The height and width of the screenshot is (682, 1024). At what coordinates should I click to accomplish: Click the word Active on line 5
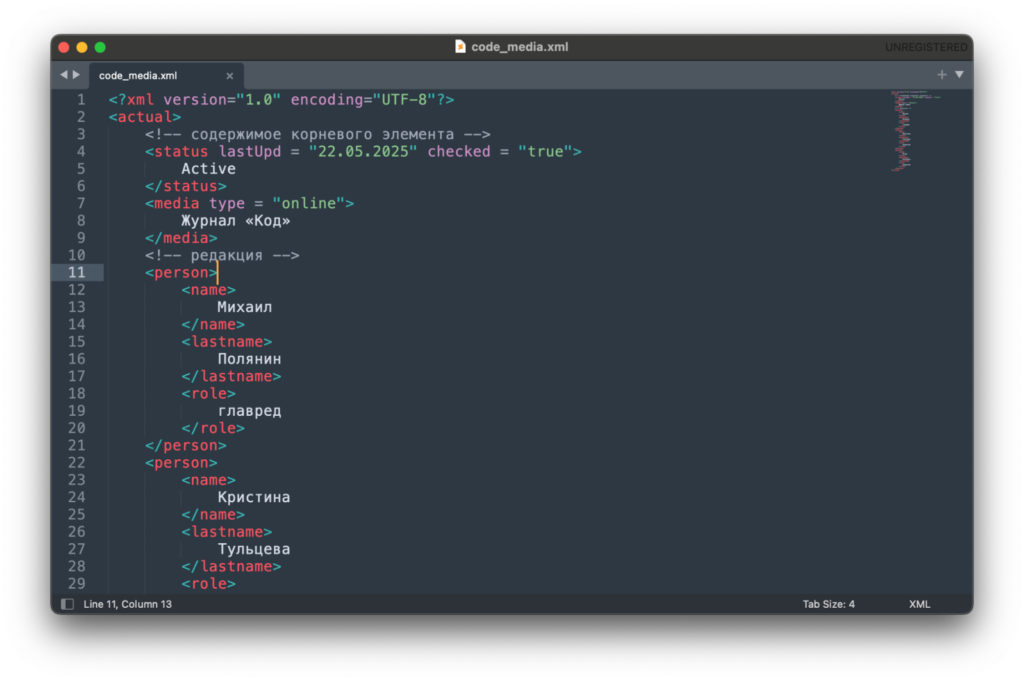pos(208,168)
